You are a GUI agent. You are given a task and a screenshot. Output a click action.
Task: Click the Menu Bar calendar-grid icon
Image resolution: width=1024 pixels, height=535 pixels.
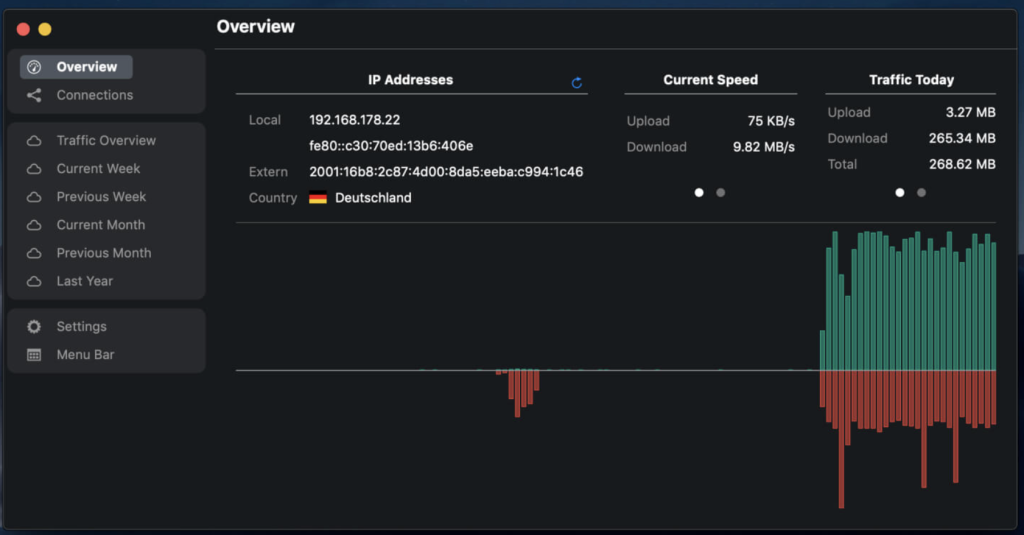point(34,355)
